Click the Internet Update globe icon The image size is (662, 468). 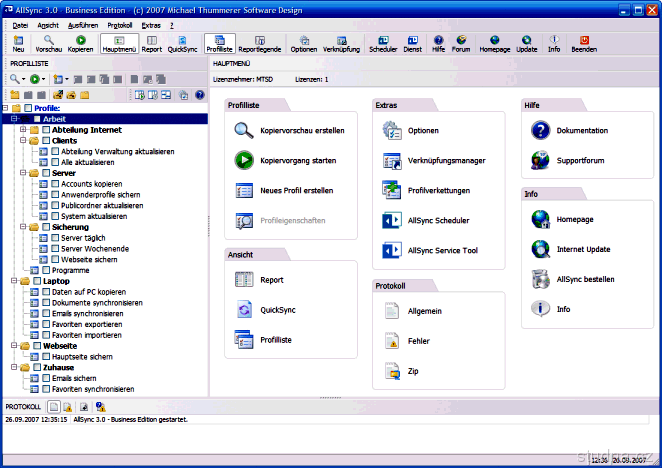tap(541, 249)
